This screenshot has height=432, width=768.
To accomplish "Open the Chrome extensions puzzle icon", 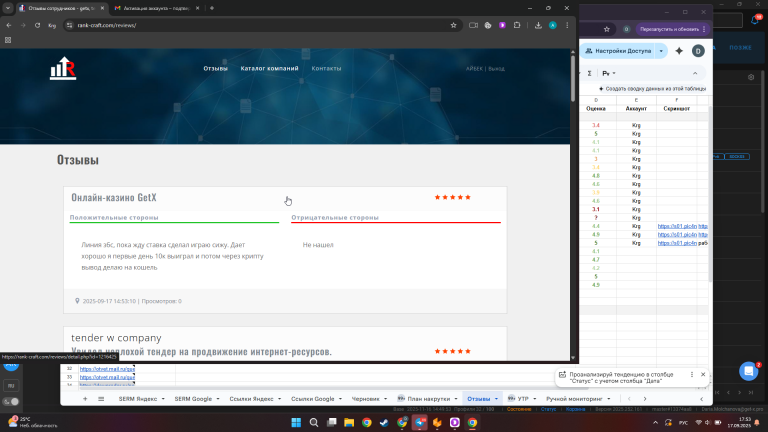I will click(x=517, y=25).
